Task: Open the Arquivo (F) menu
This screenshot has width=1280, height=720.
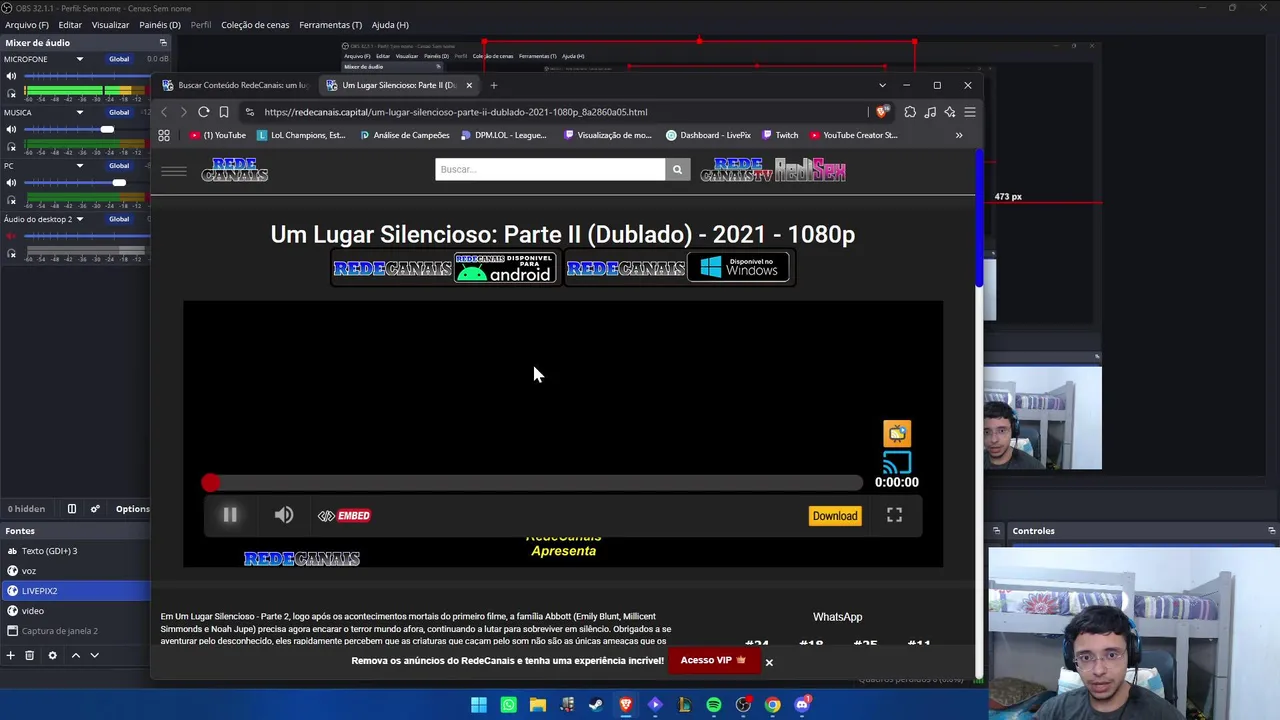Action: point(27,25)
